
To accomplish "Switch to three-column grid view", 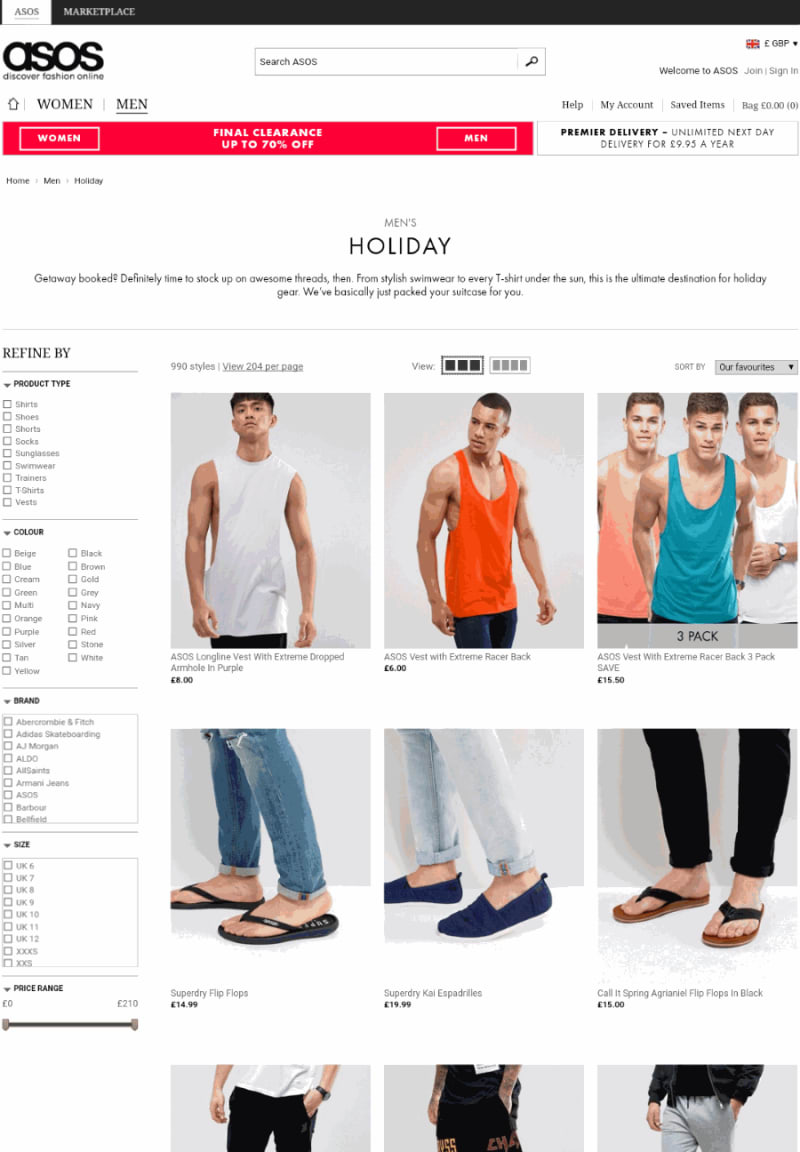I will point(462,365).
